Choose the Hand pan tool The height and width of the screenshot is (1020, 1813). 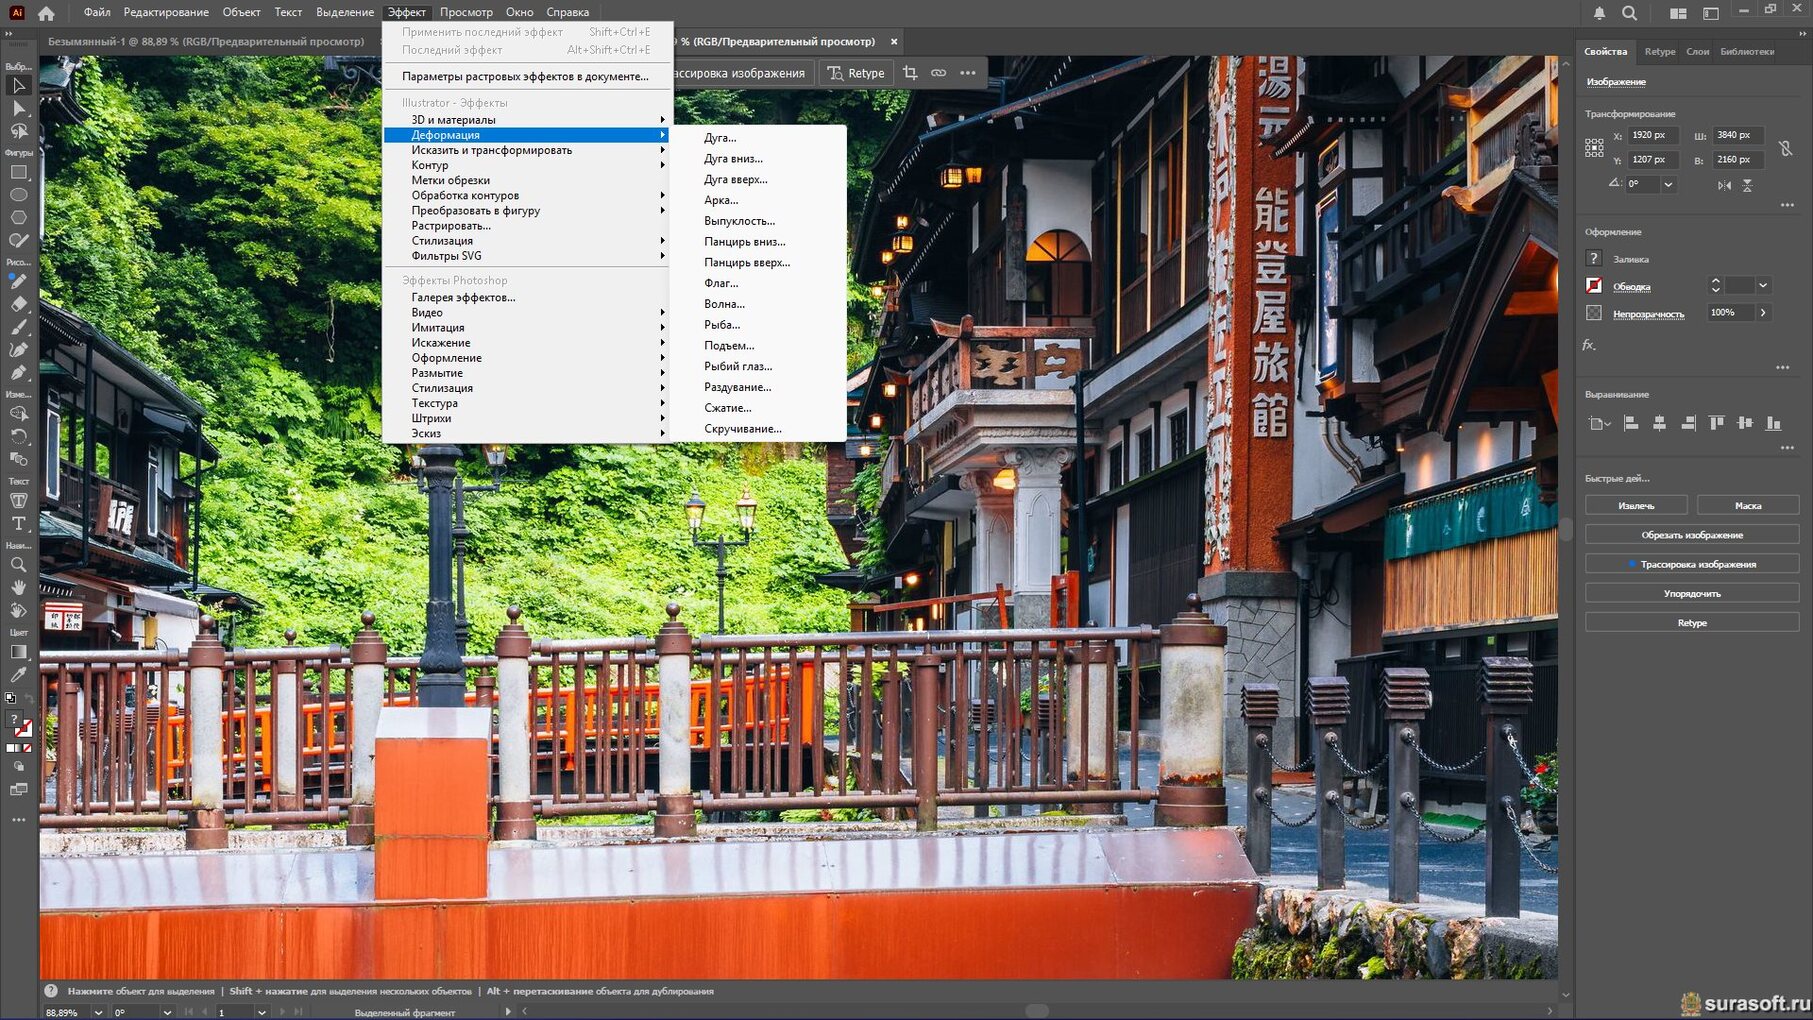coord(18,587)
